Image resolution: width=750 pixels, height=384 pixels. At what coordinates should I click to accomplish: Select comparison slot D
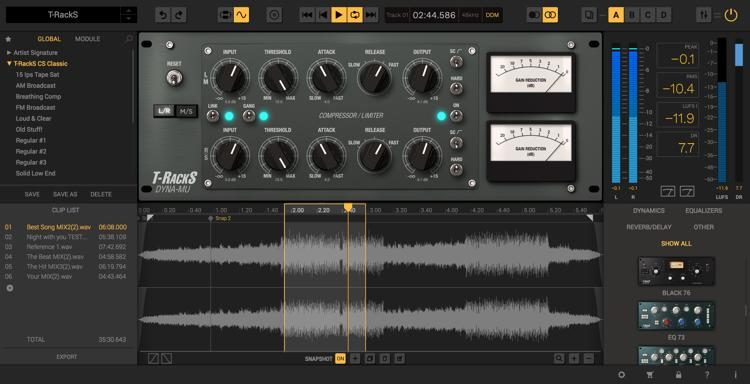tap(663, 15)
